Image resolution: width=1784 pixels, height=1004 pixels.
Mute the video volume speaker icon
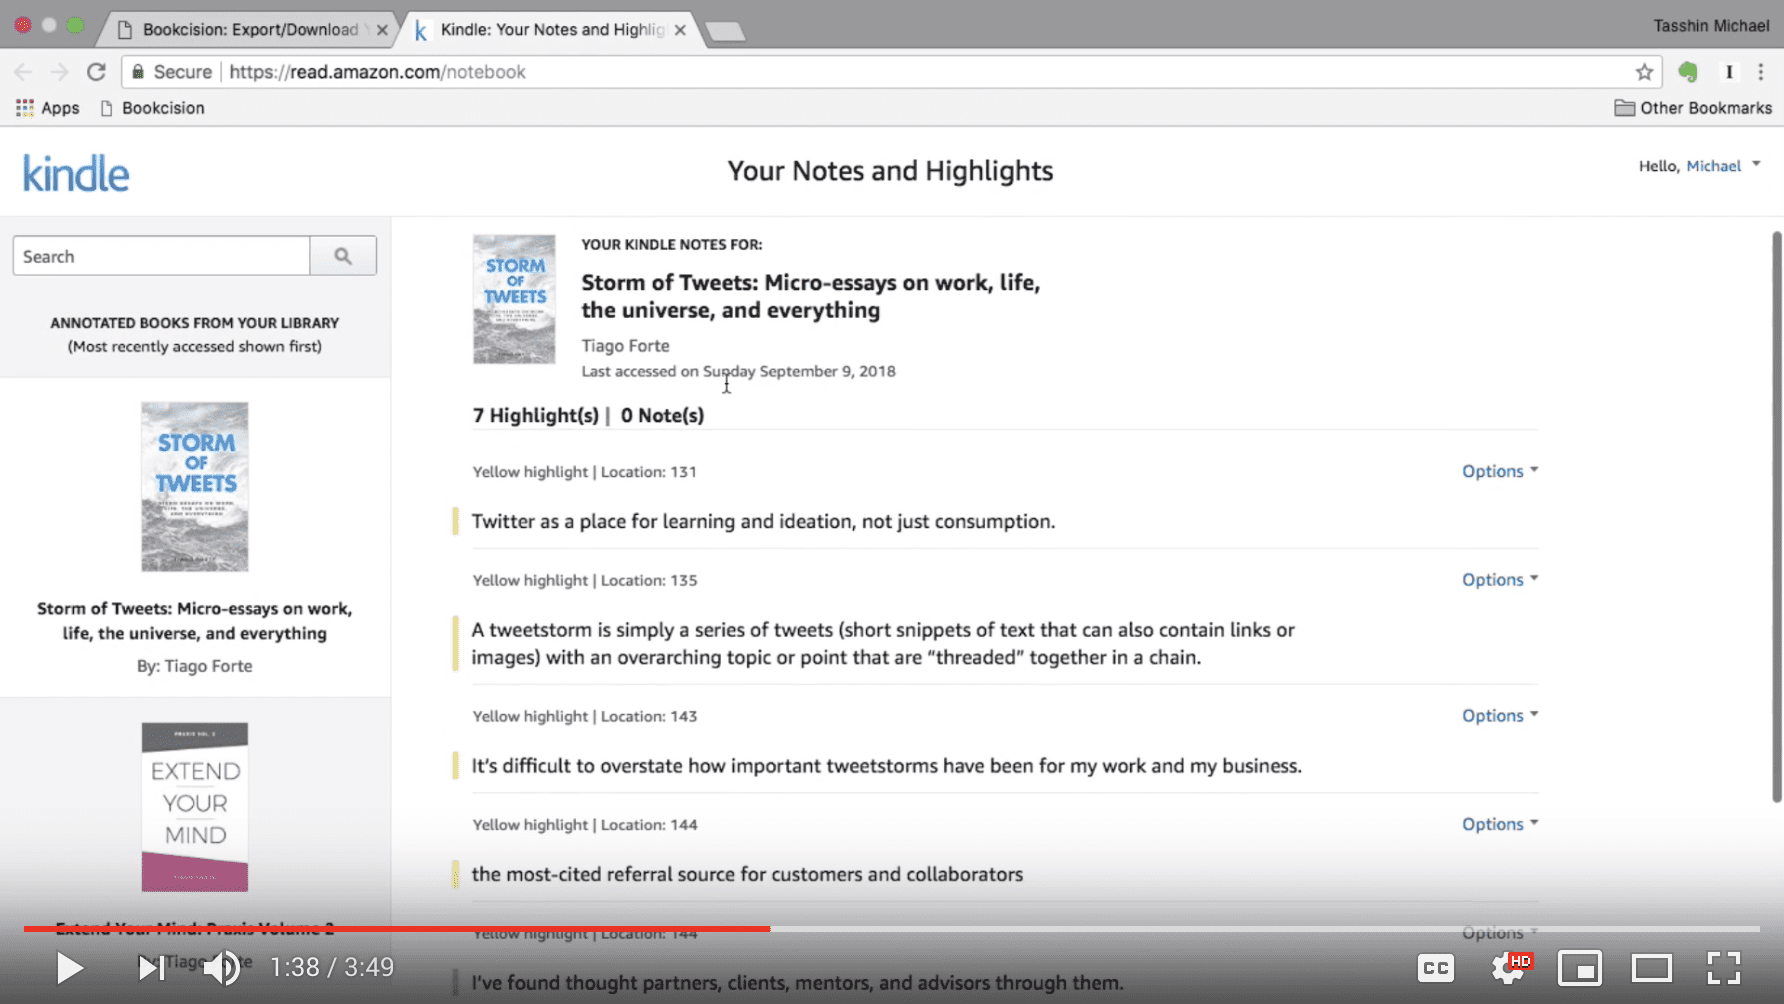221,967
